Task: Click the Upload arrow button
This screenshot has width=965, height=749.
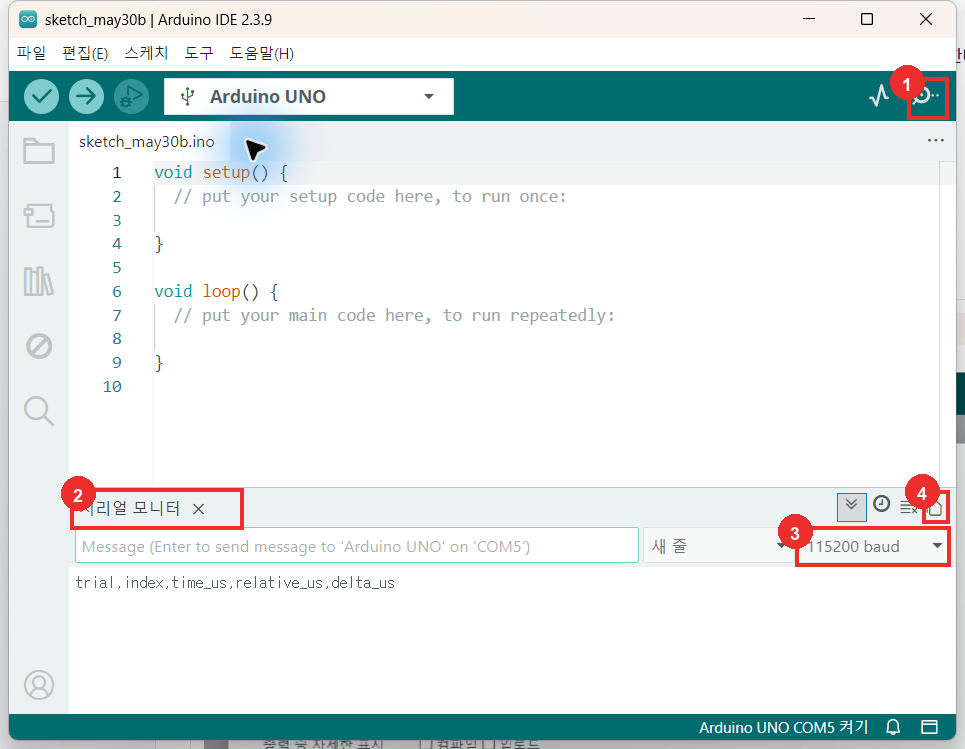Action: [86, 97]
